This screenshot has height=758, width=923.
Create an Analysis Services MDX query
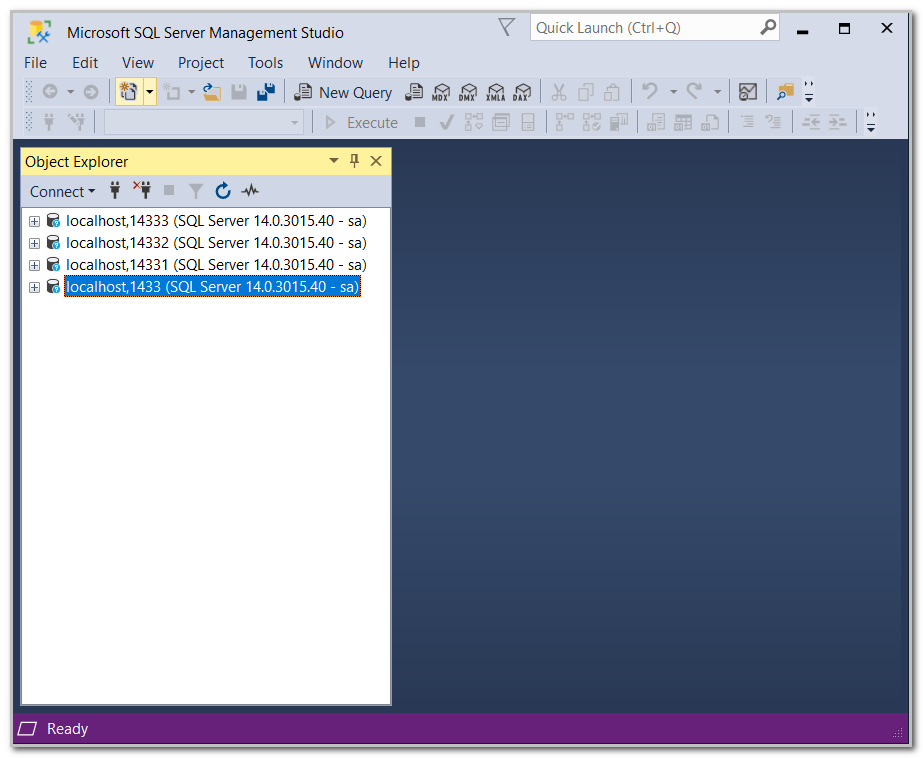click(x=441, y=91)
